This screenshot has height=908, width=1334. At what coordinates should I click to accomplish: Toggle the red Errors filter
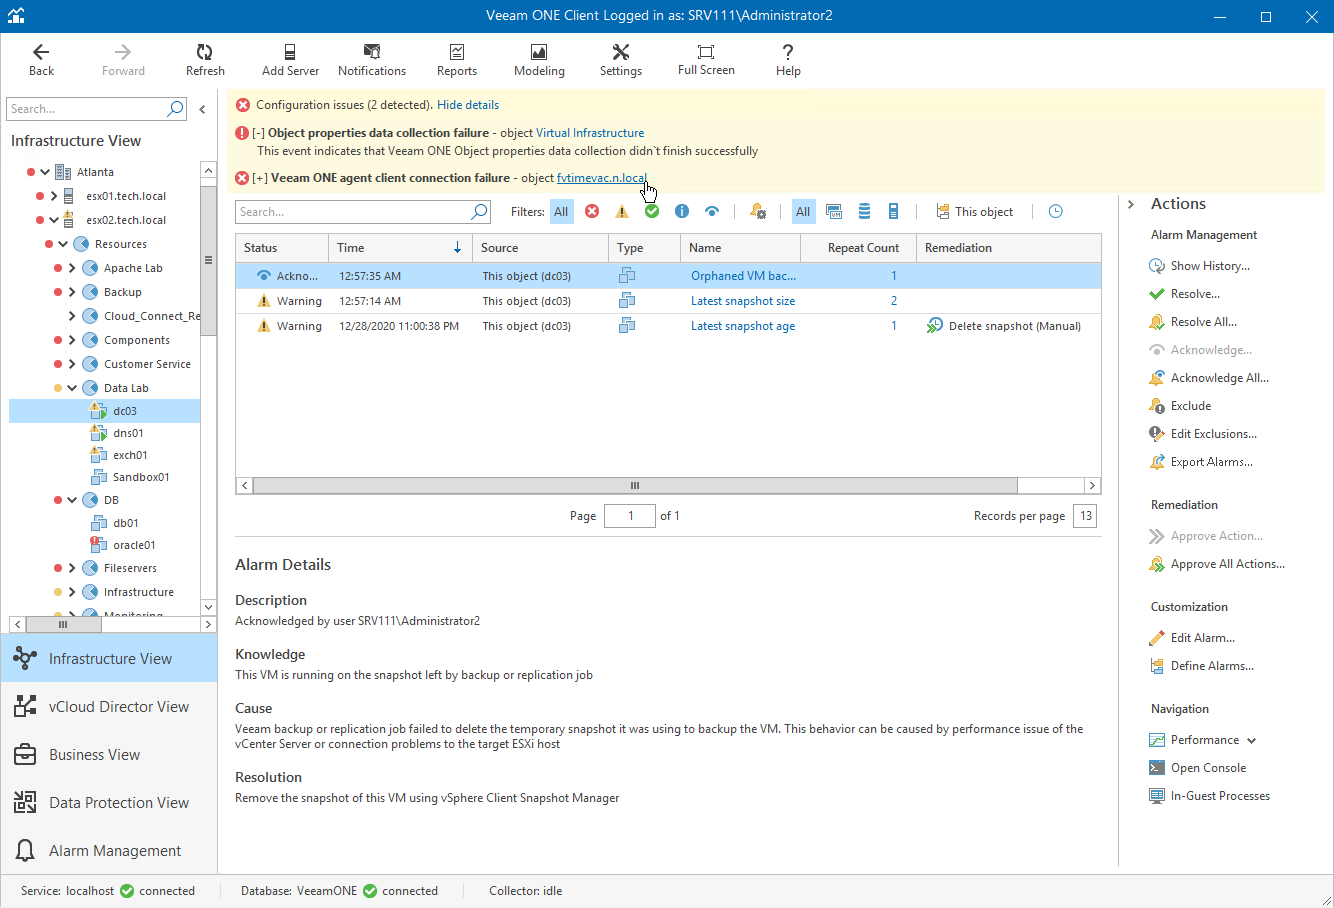[x=592, y=211]
